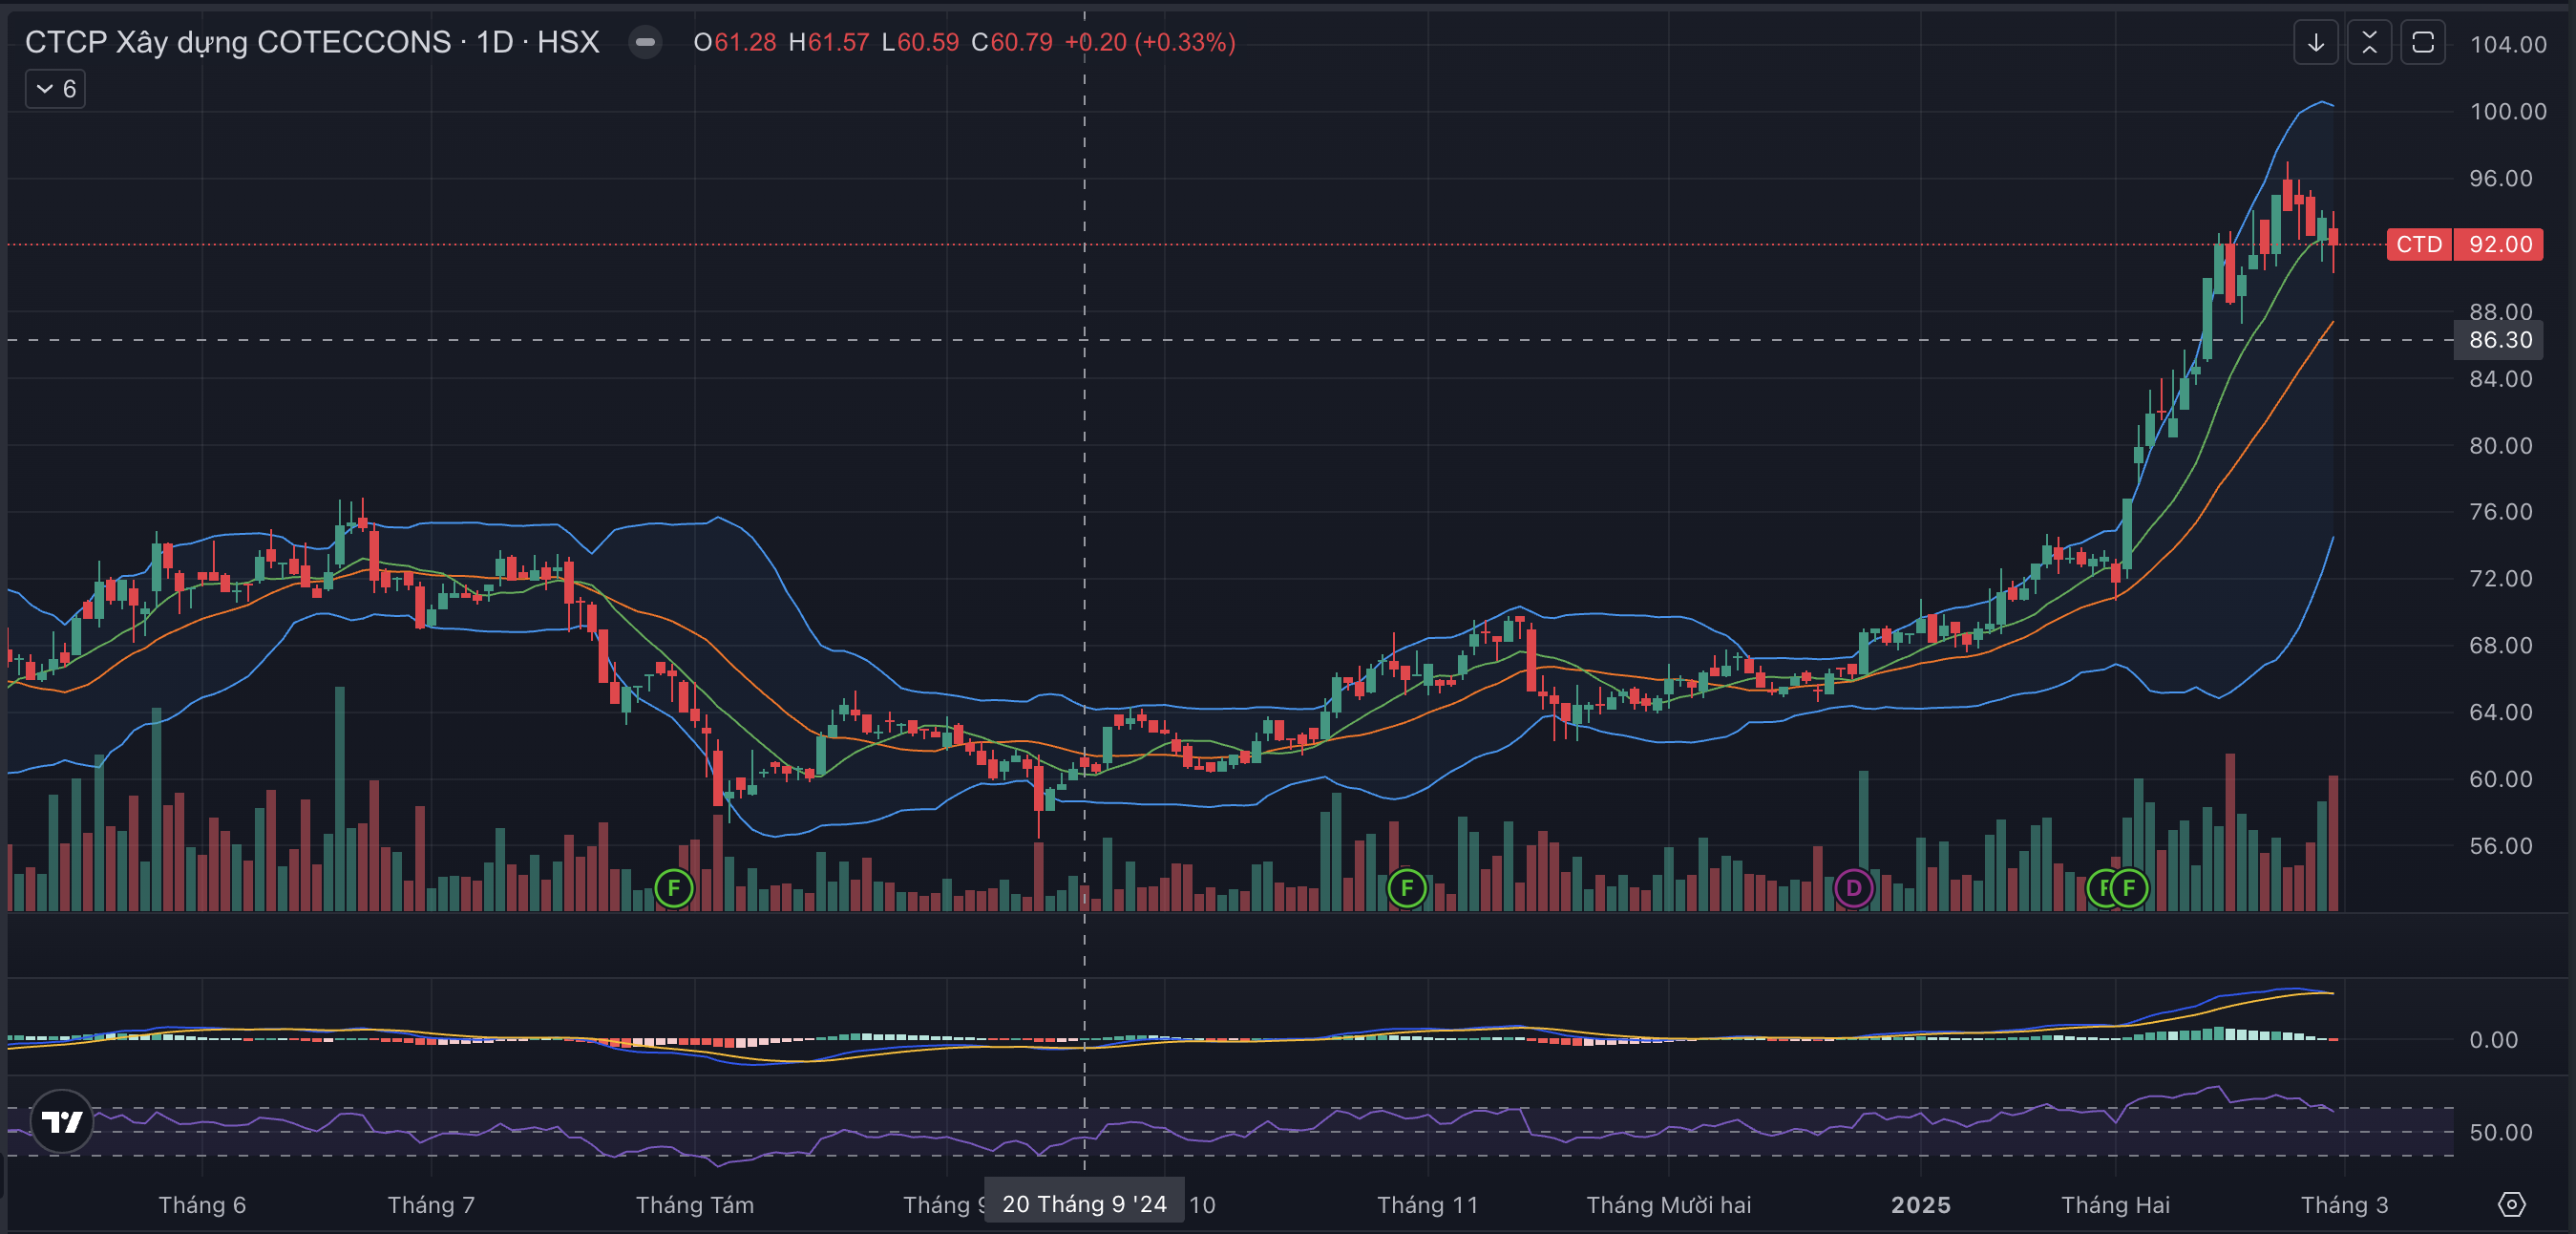Open TradingView logo at bottom left
This screenshot has width=2576, height=1234.
coord(62,1121)
